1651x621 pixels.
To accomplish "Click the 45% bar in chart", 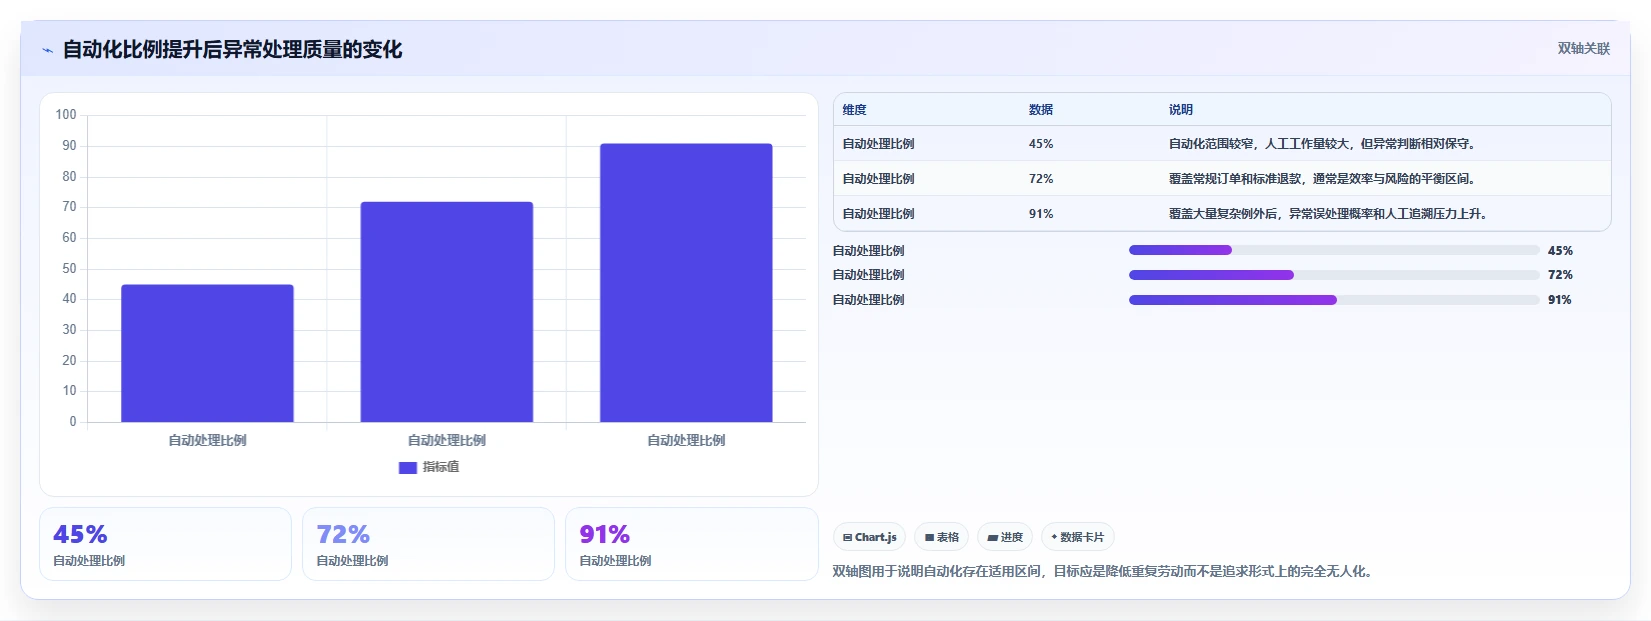I will click(207, 353).
